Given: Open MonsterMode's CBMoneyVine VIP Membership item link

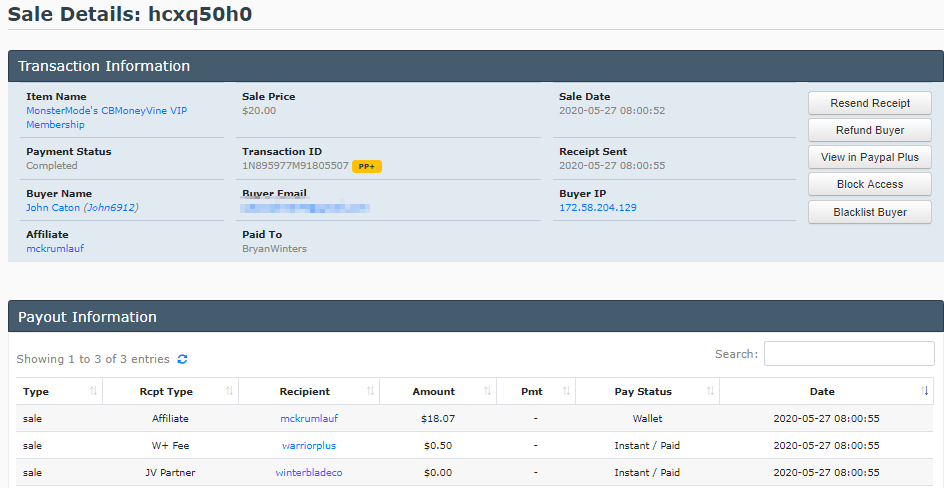Looking at the screenshot, I should click(x=107, y=117).
